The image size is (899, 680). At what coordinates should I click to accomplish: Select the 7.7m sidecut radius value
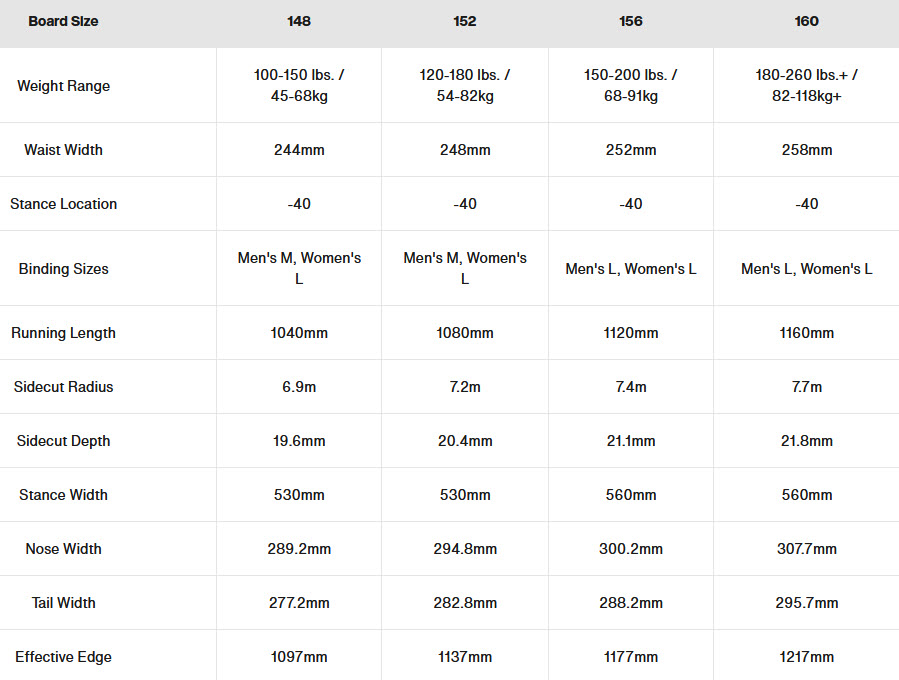(806, 387)
